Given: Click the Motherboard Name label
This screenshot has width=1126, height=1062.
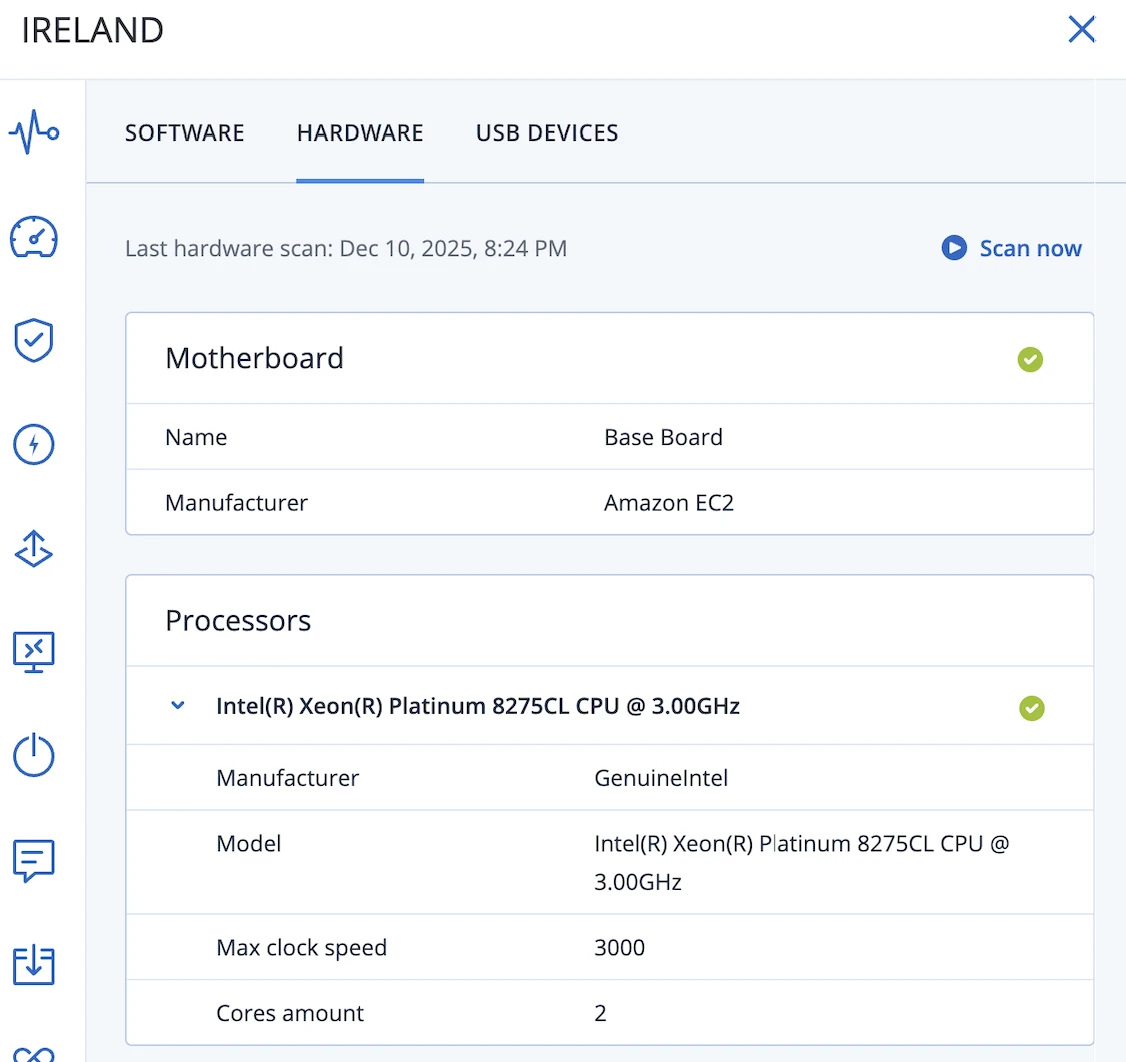Looking at the screenshot, I should (x=196, y=437).
